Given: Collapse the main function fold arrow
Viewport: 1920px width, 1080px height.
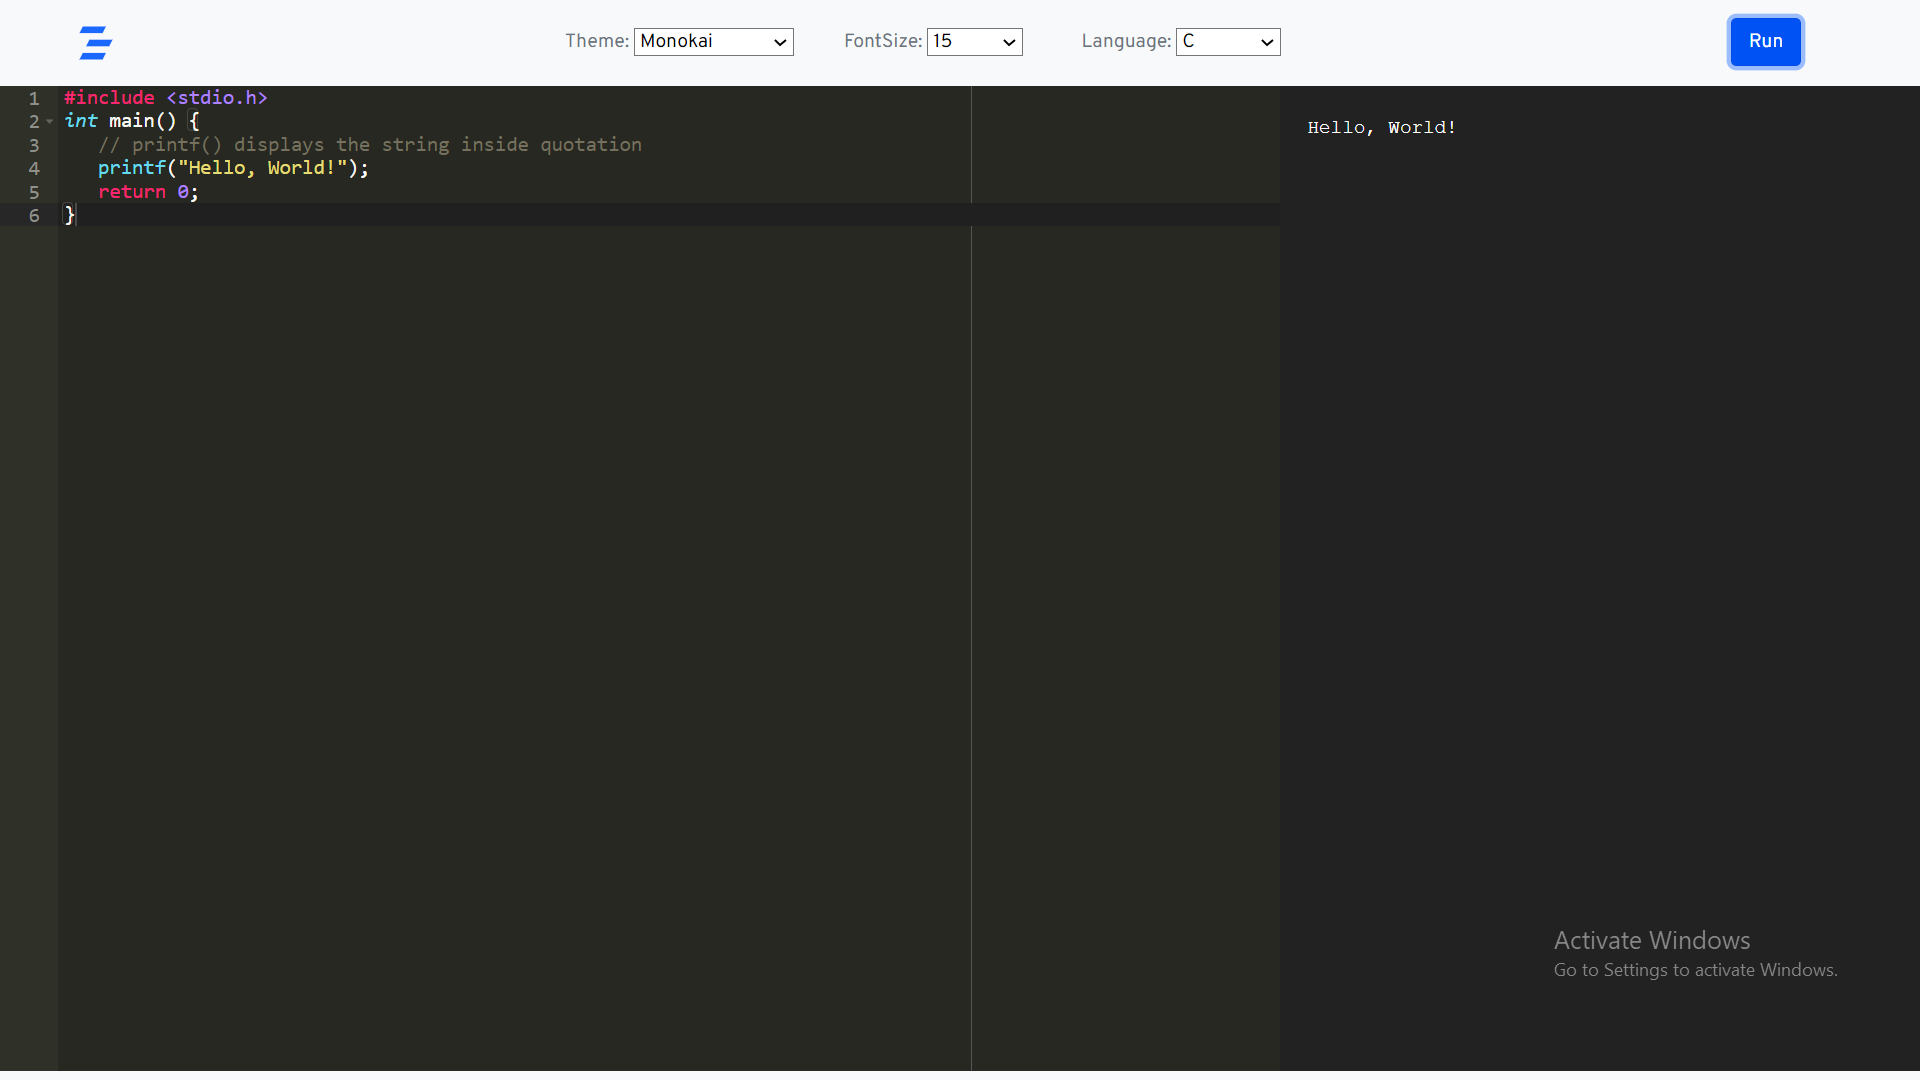Looking at the screenshot, I should 49,122.
